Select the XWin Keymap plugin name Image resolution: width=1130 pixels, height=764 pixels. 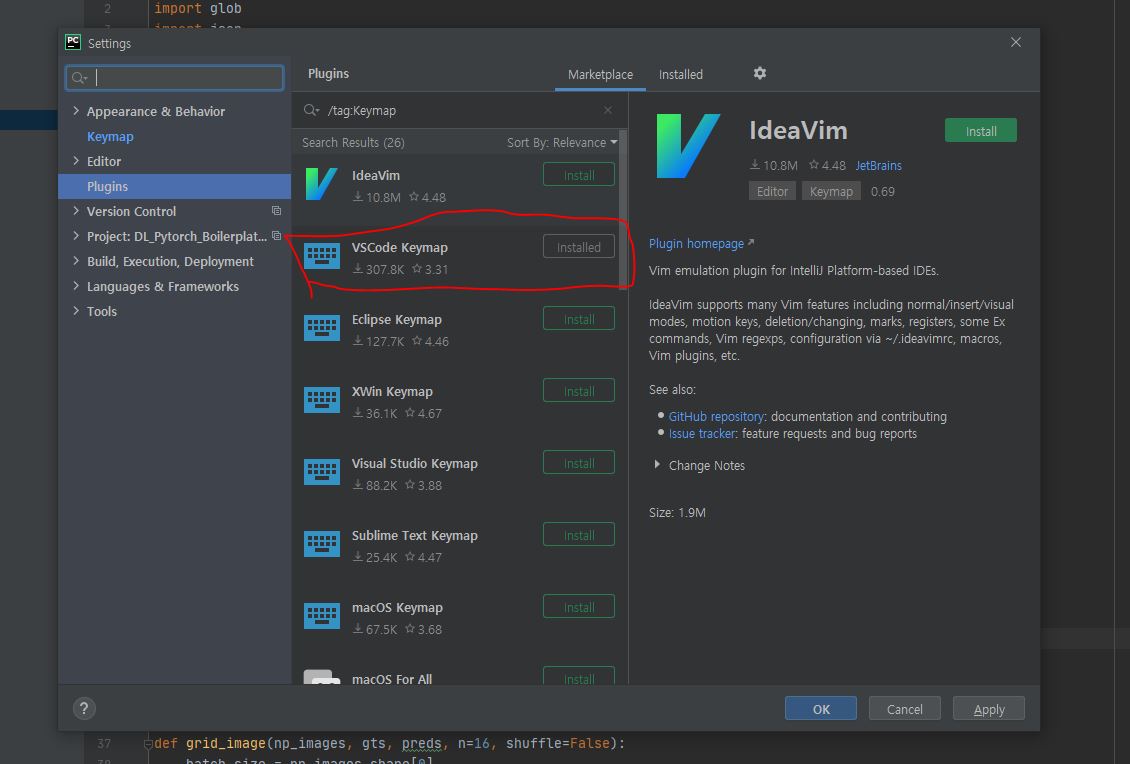coord(392,391)
